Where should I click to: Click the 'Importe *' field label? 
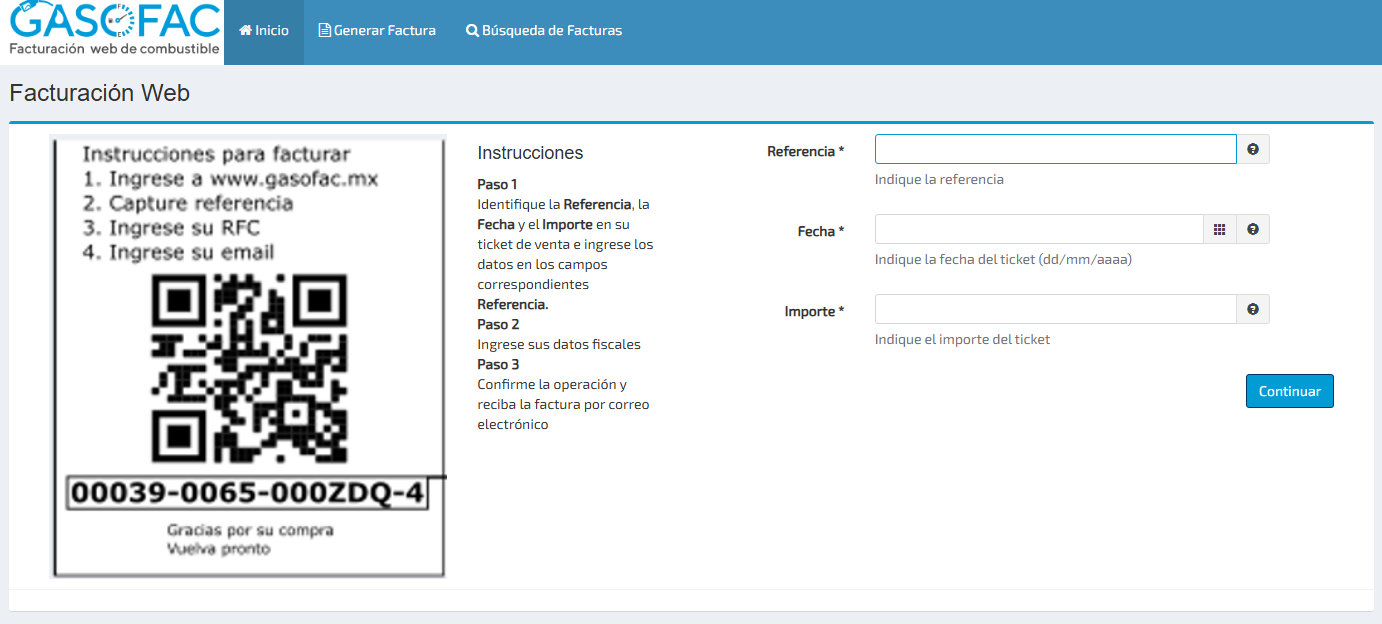pos(815,312)
